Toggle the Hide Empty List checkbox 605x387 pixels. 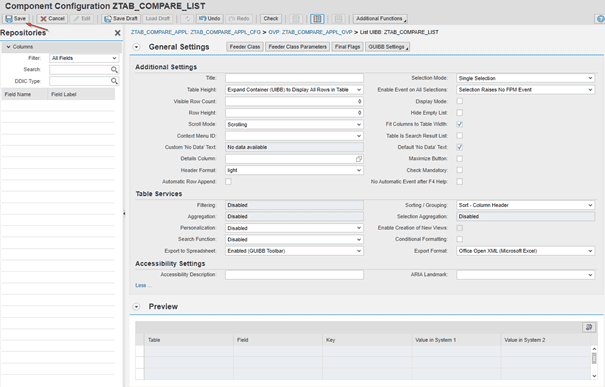(x=460, y=113)
